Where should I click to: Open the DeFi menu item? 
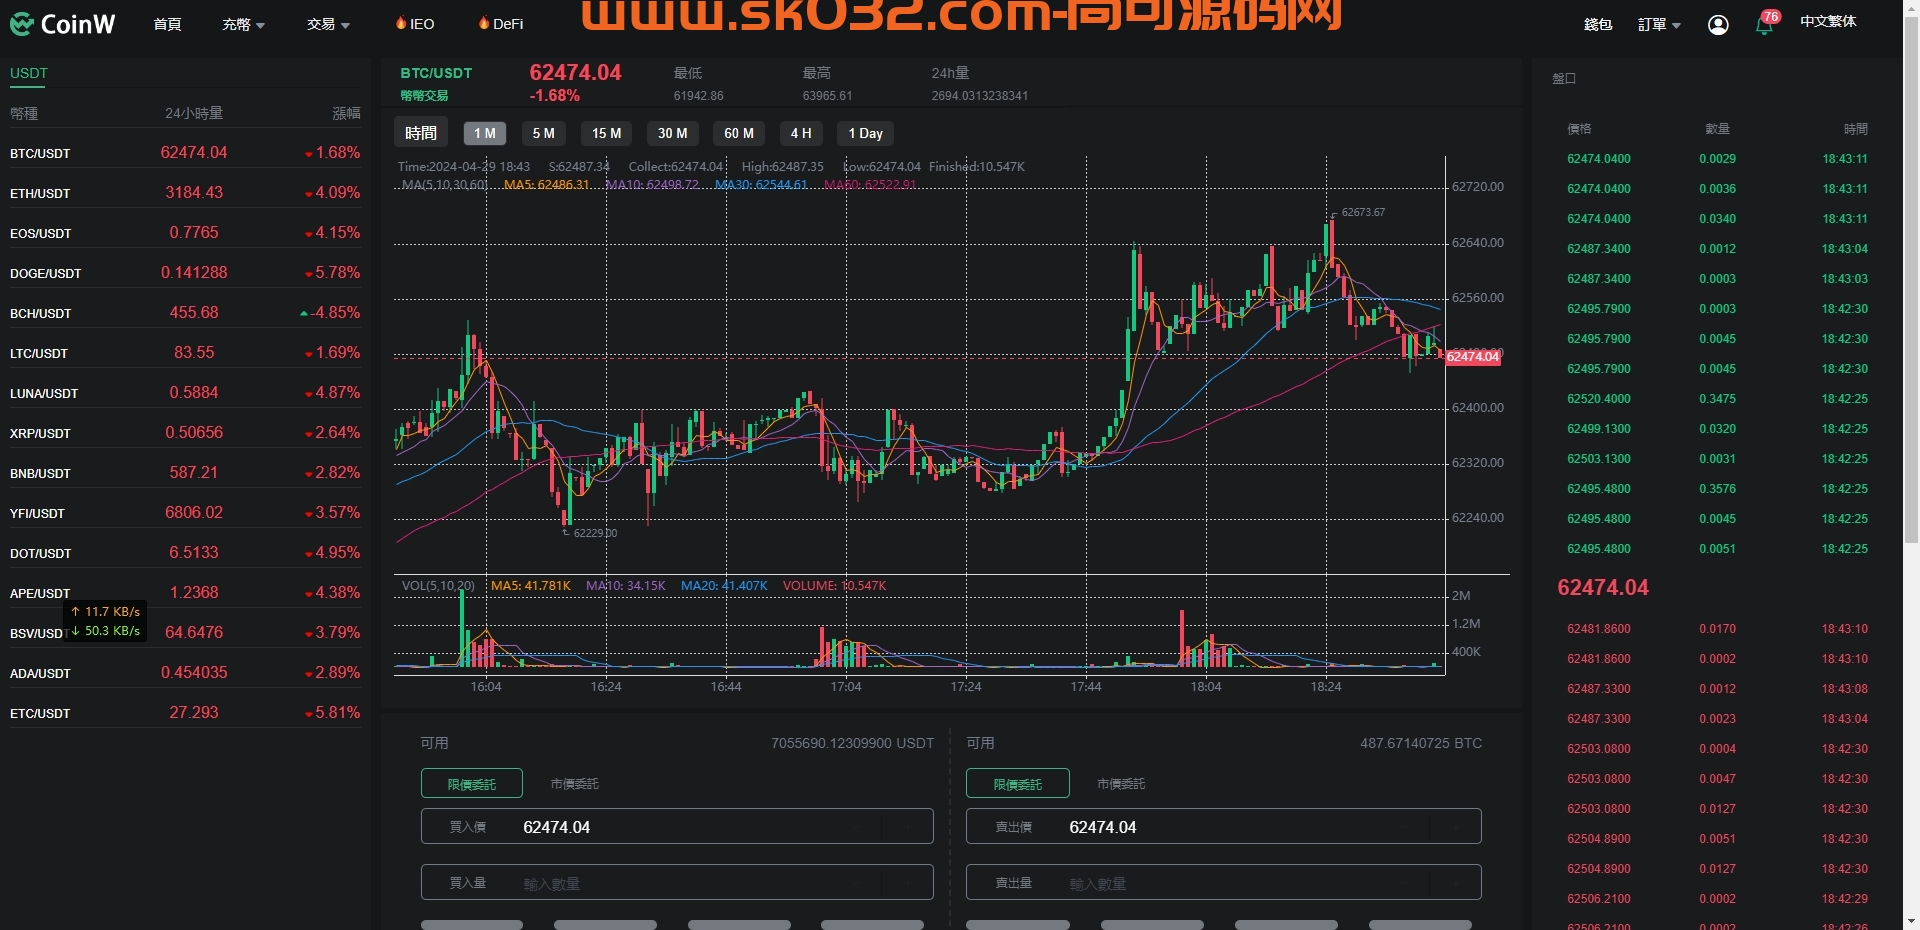[508, 24]
